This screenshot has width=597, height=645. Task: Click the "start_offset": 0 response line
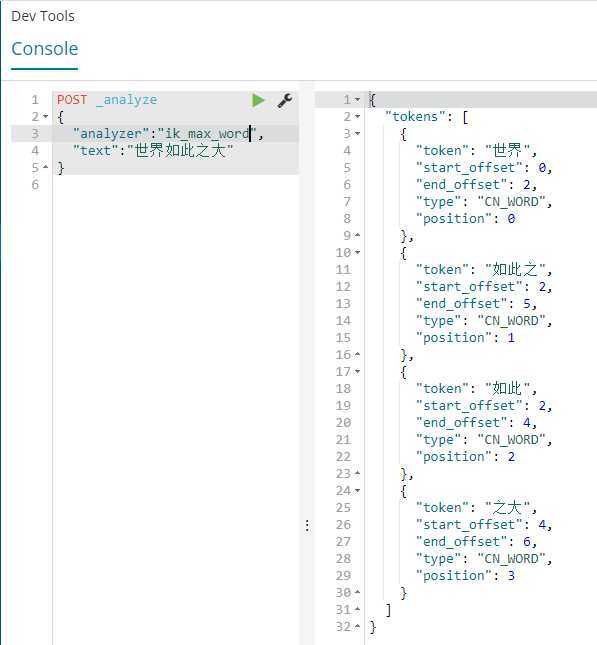483,168
